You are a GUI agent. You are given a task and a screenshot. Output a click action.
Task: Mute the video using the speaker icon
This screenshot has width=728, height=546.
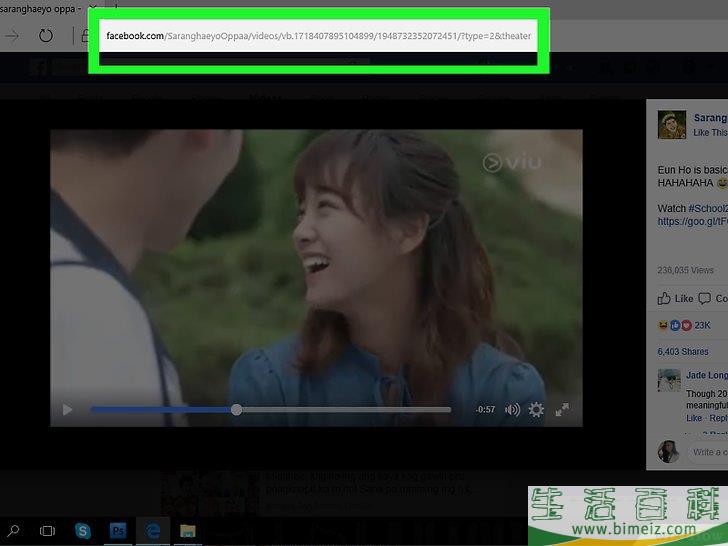(x=512, y=410)
